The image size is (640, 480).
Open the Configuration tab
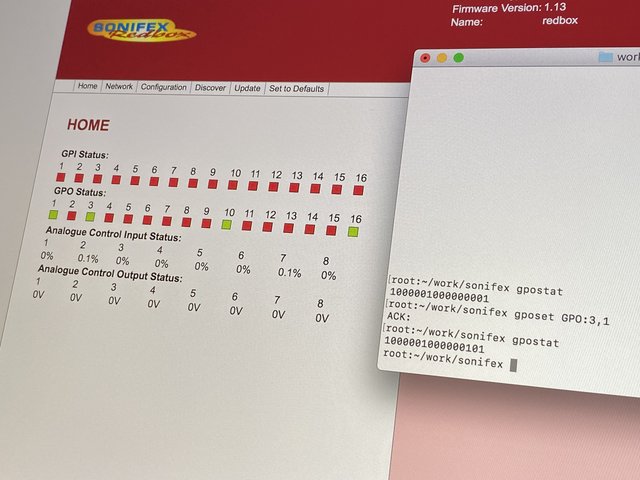pos(163,87)
